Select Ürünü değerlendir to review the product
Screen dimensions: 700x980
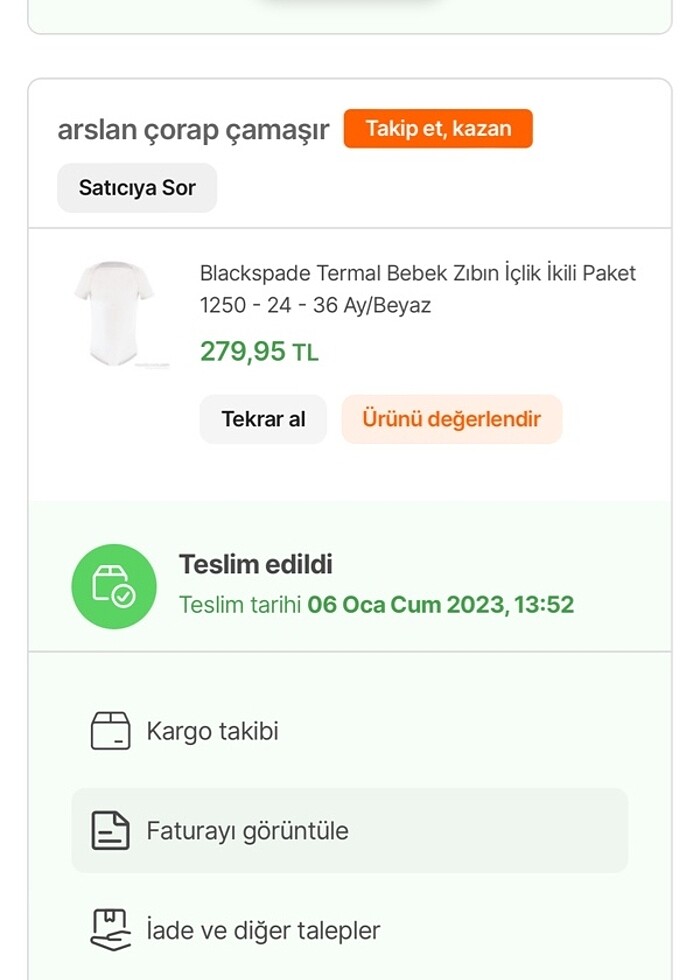click(x=451, y=419)
